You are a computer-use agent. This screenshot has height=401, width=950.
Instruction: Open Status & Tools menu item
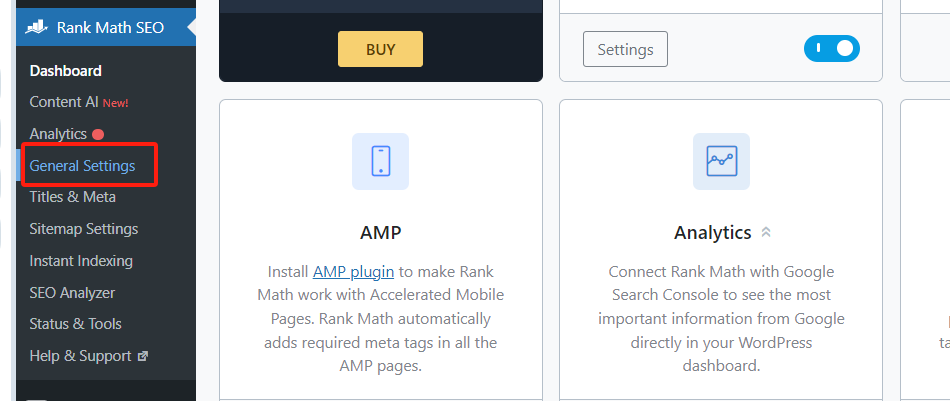[x=76, y=324]
